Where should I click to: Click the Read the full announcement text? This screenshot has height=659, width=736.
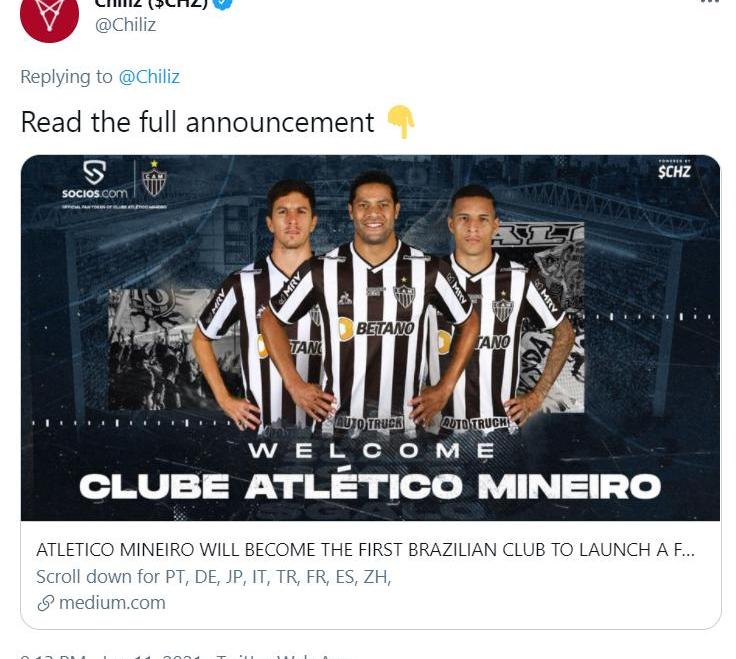click(x=197, y=123)
